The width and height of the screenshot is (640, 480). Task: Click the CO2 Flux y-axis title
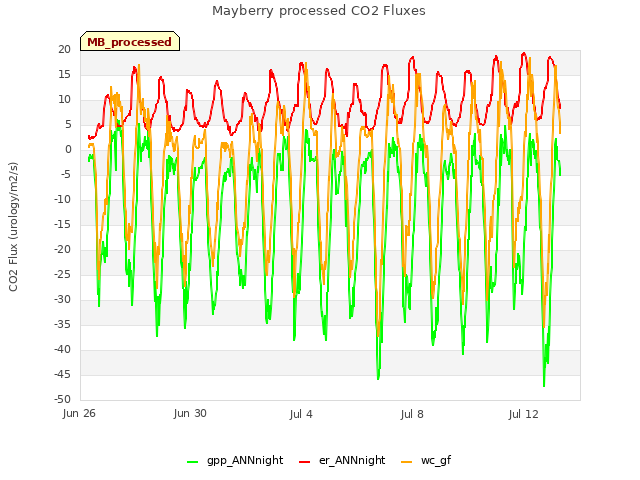click(13, 227)
